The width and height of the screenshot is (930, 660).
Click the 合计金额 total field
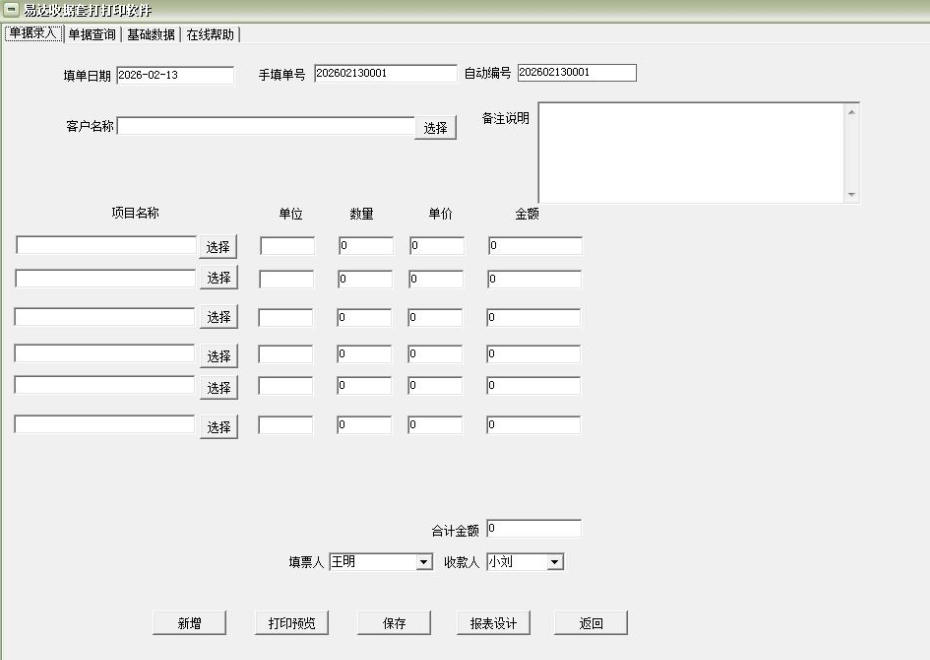(x=534, y=528)
